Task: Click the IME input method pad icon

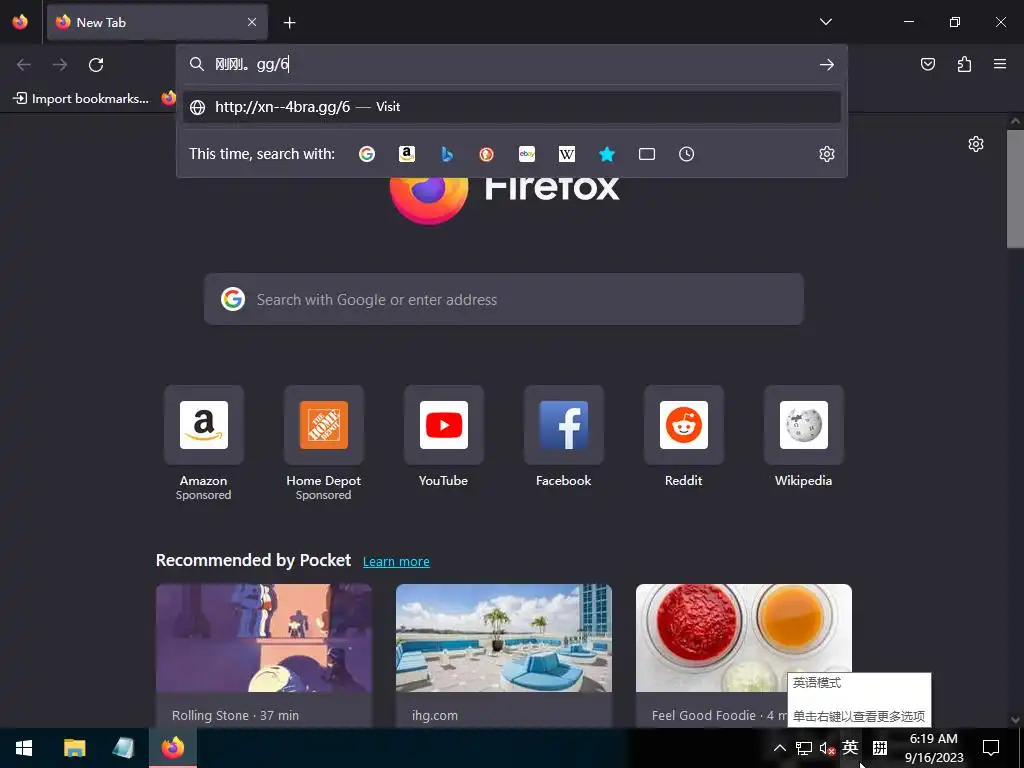Action: pos(880,748)
